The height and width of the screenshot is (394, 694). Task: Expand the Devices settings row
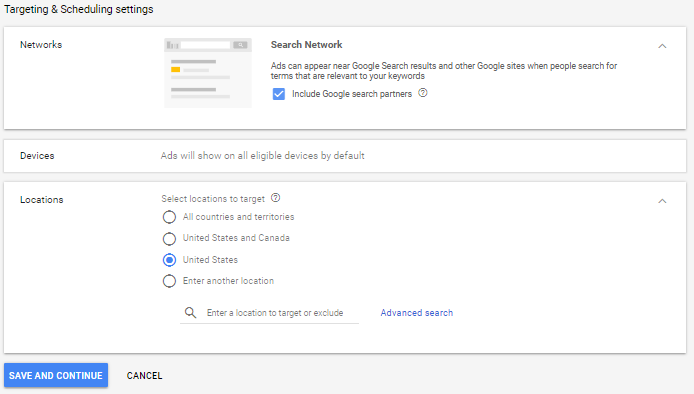click(x=345, y=156)
